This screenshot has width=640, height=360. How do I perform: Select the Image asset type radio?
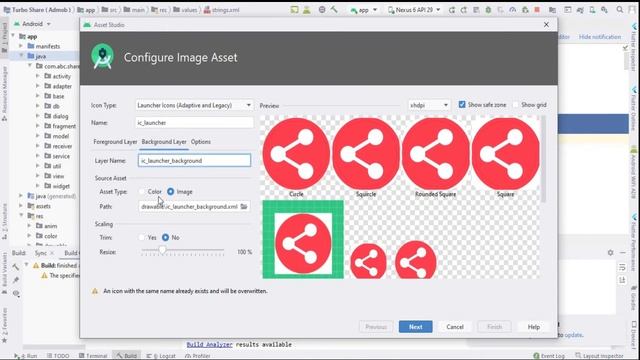(x=171, y=191)
